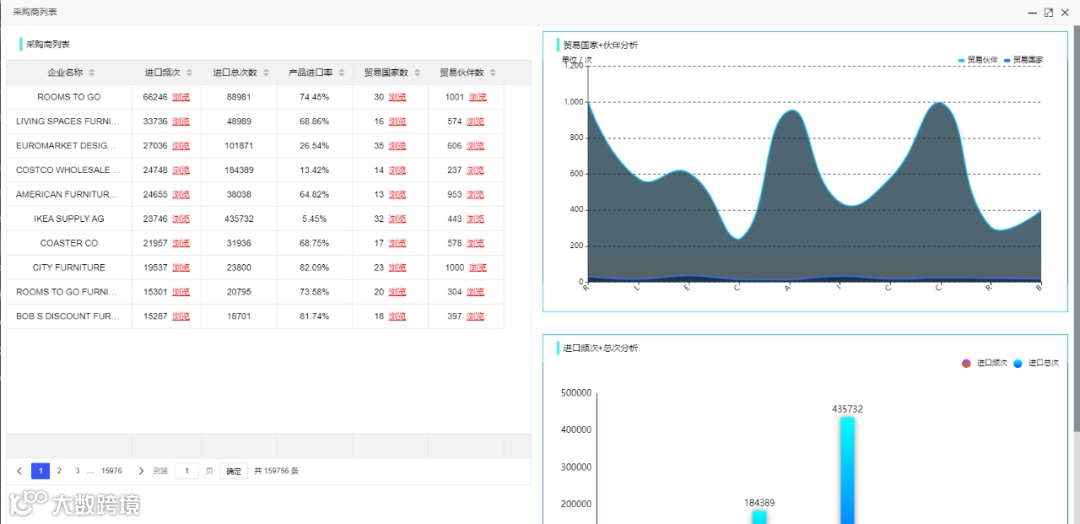Click the 184389 total imports cell
The height and width of the screenshot is (524, 1080).
click(x=239, y=170)
